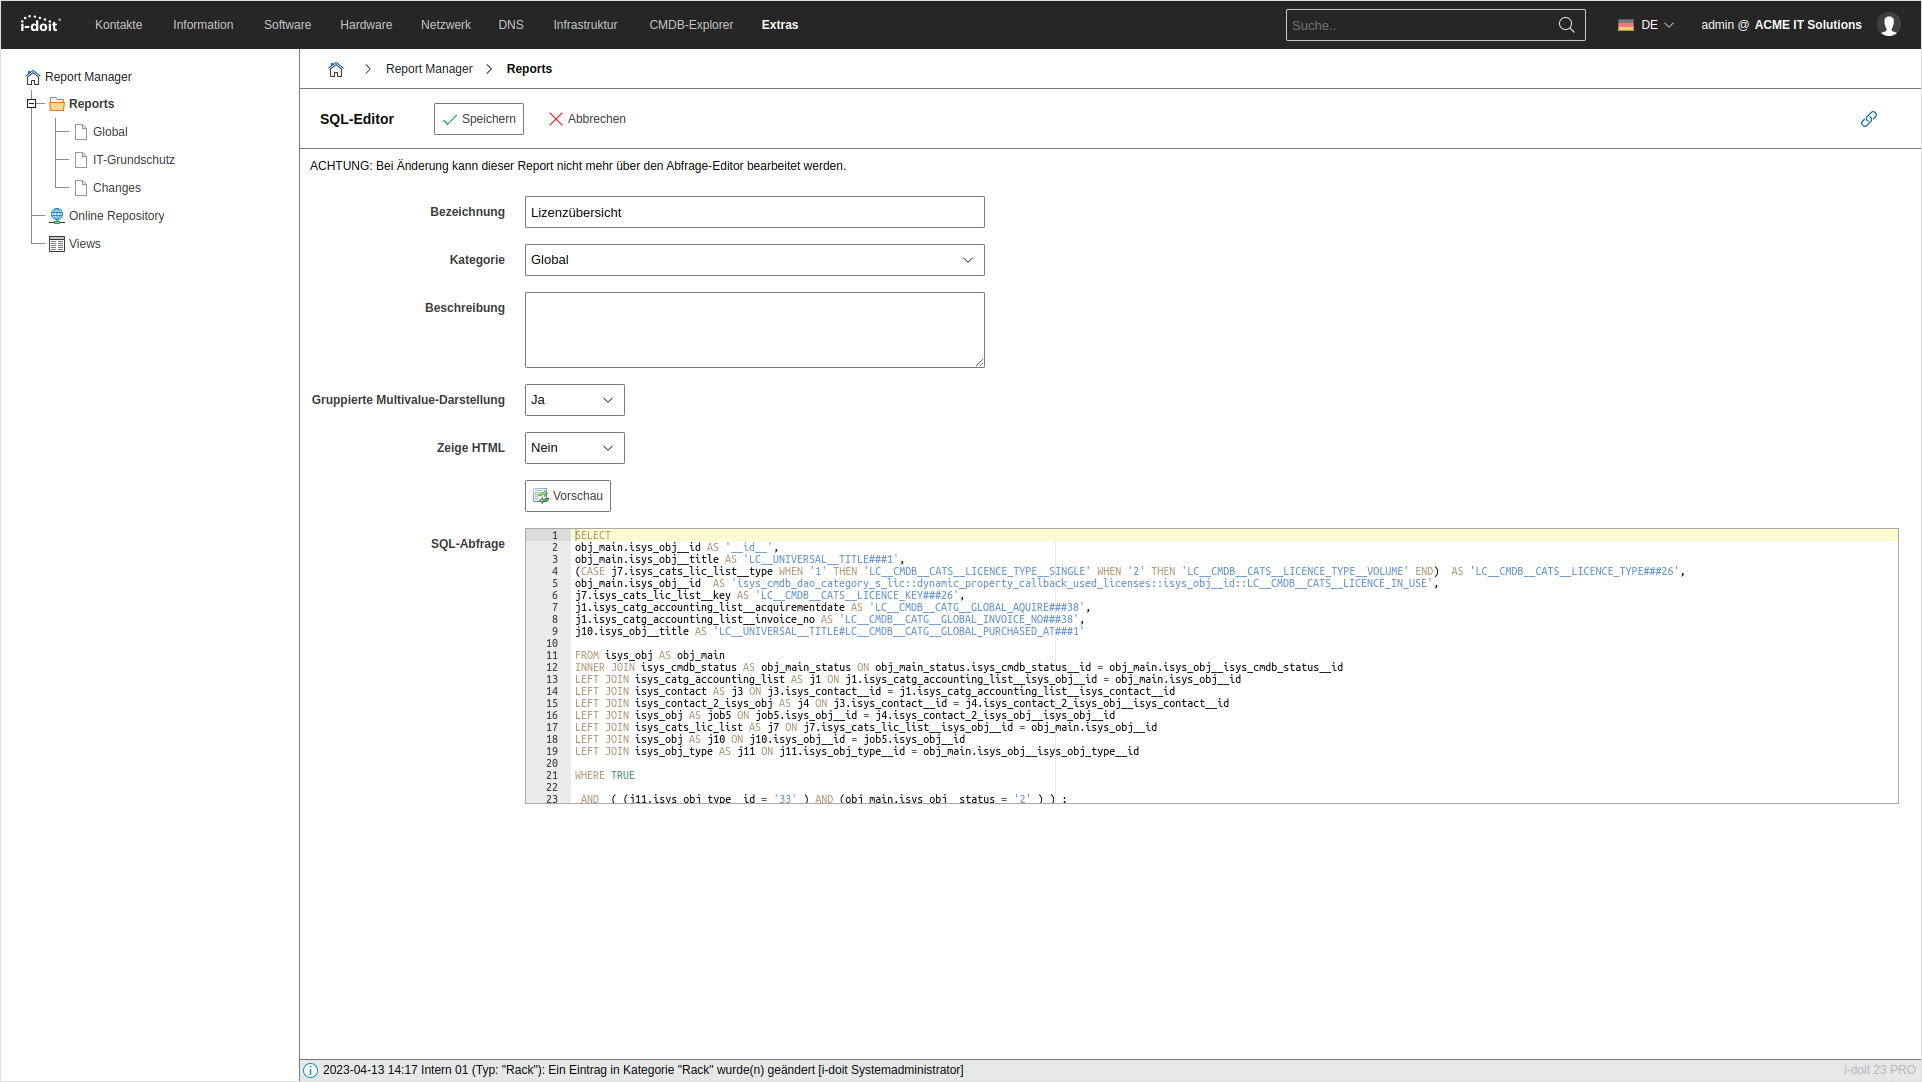The image size is (1922, 1082).
Task: Click the Report Manager house icon in tree
Action: [x=33, y=77]
